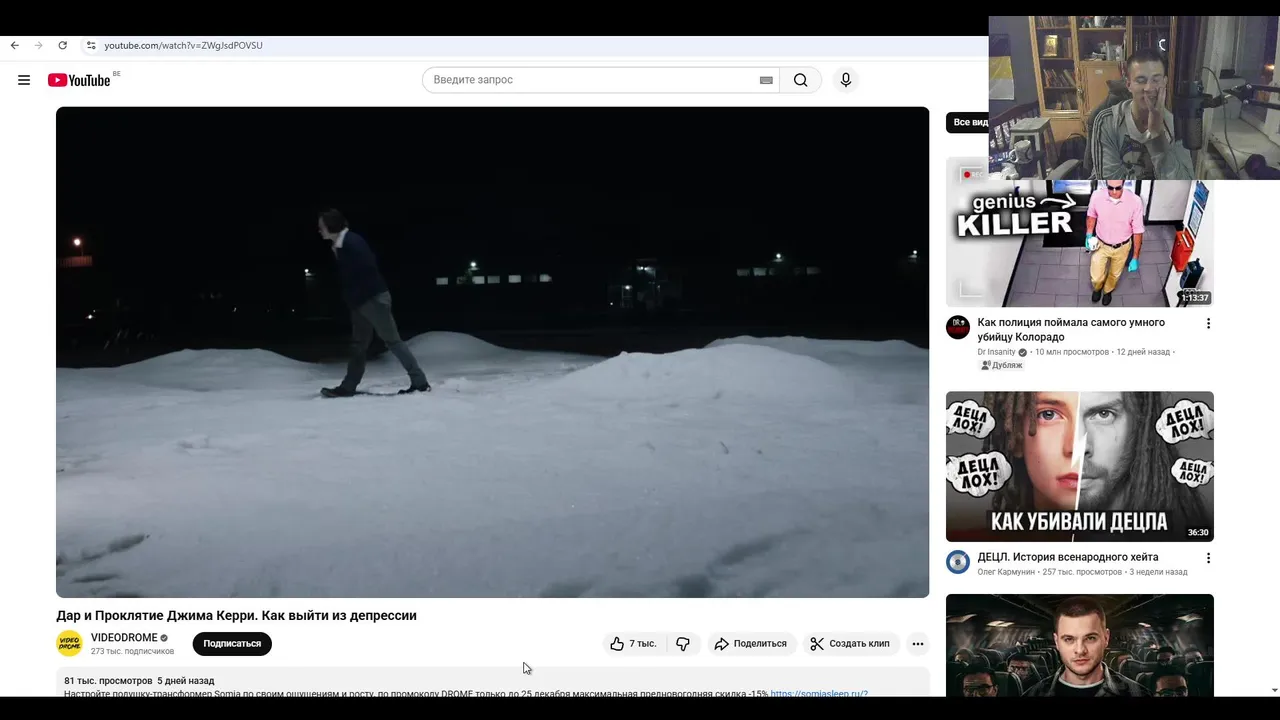Create a clip via 'Создать клип'
1280x720 pixels.
(x=850, y=644)
